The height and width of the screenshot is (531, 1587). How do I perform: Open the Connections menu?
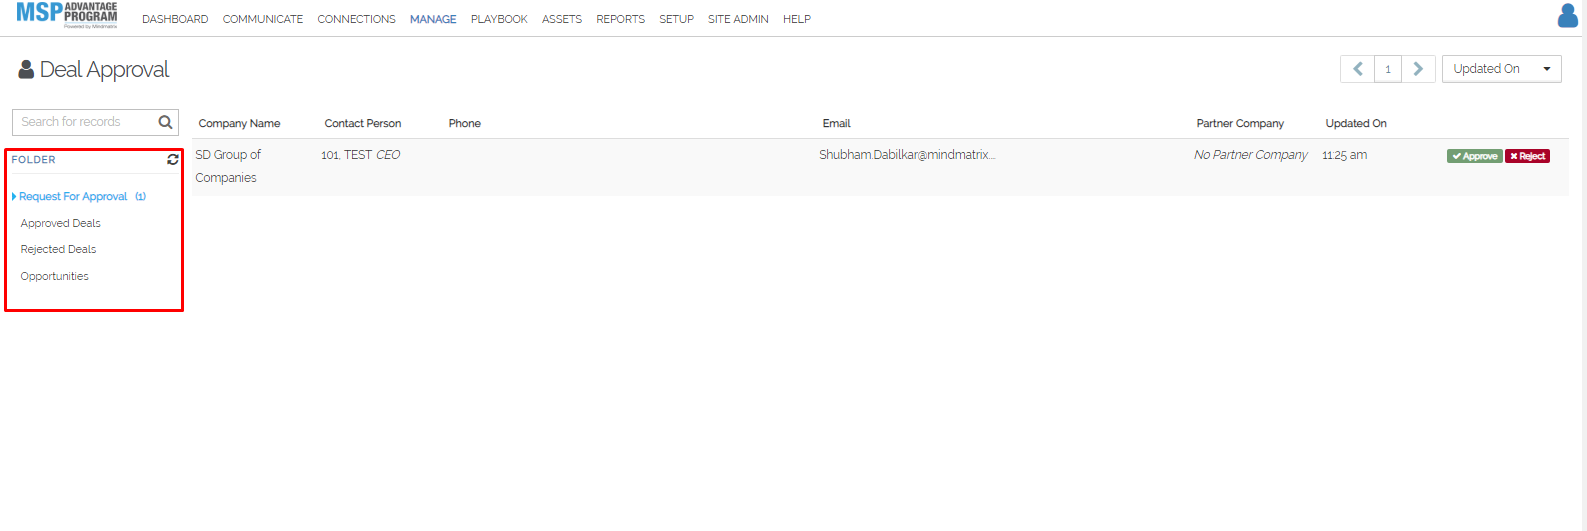tap(356, 19)
